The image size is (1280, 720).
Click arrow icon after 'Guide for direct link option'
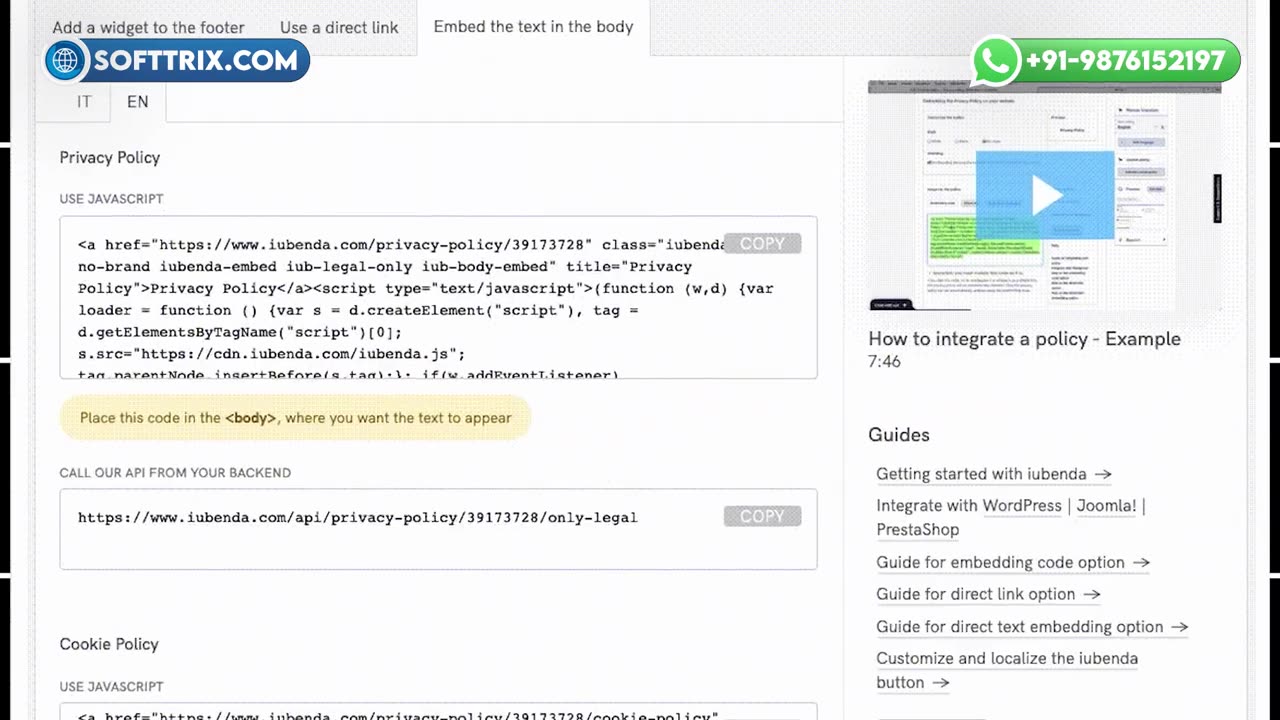[1091, 594]
